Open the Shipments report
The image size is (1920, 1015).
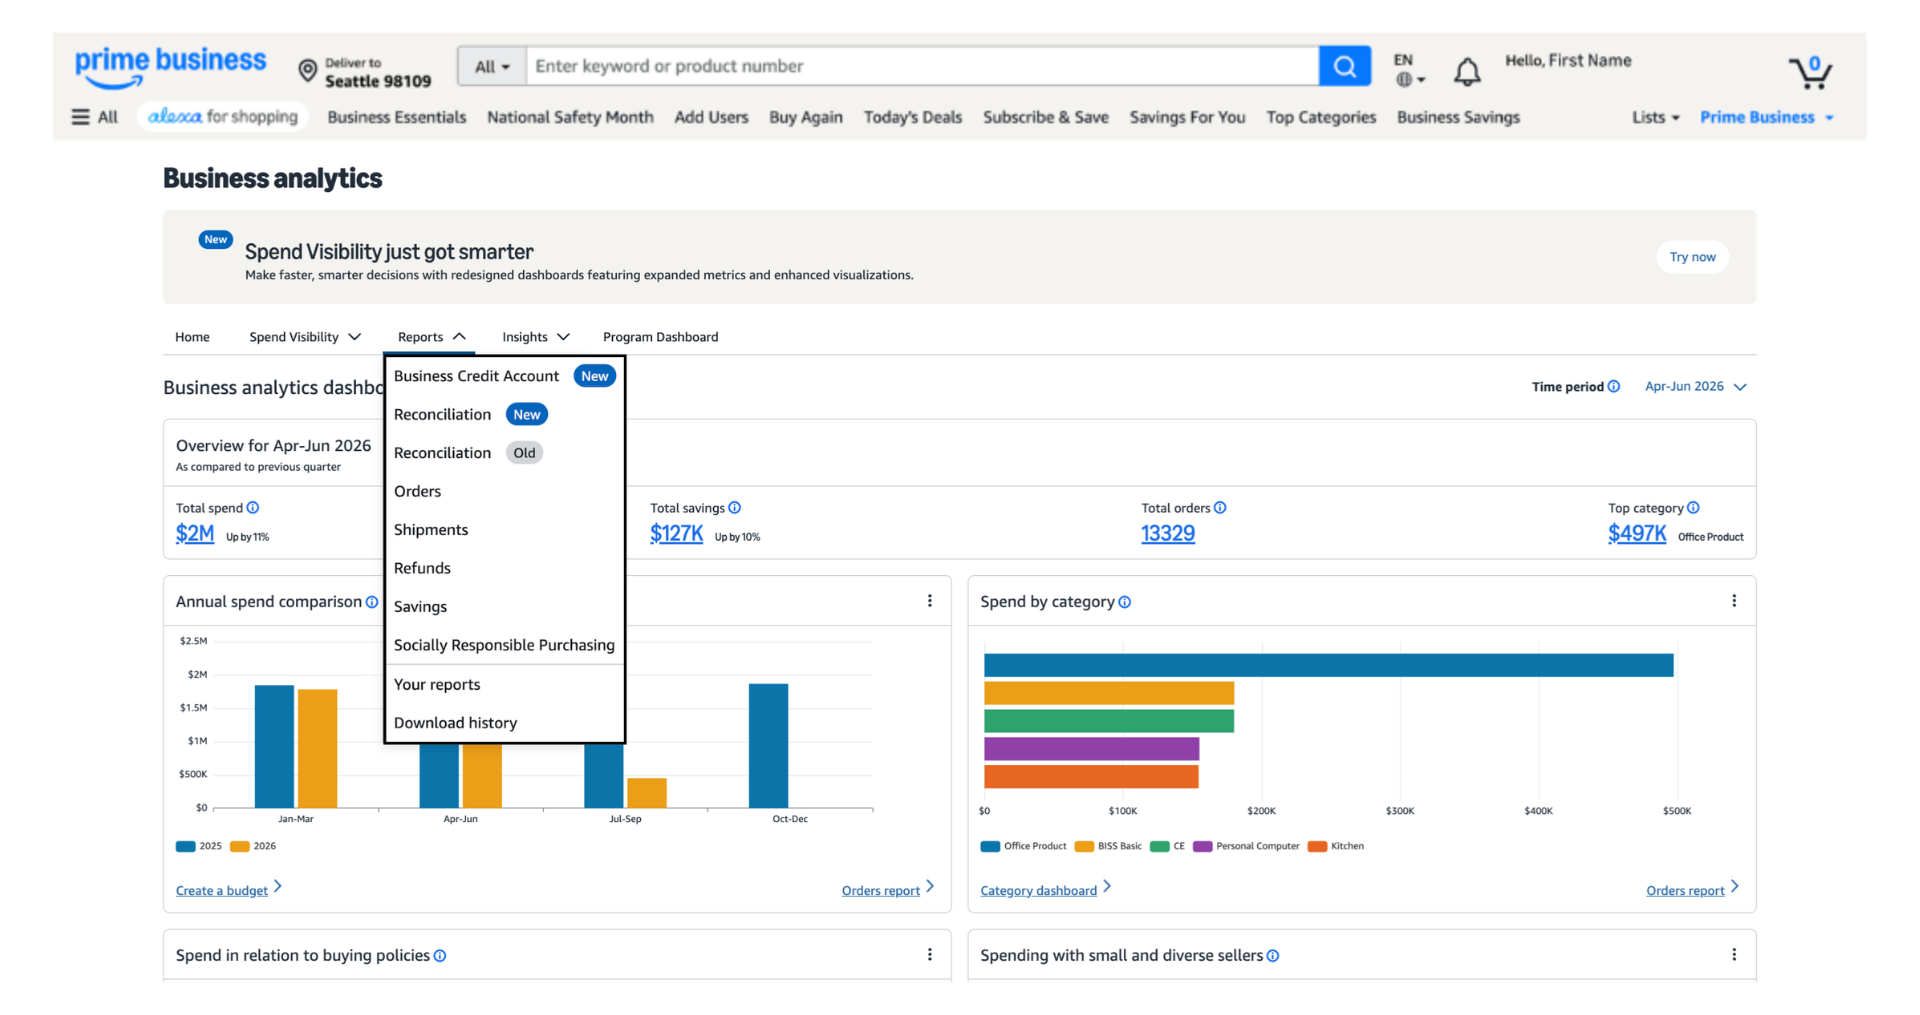click(504, 530)
